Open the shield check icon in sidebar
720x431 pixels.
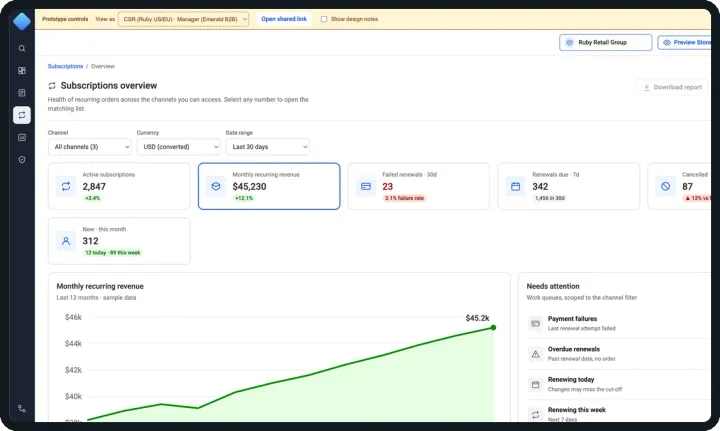[x=22, y=159]
